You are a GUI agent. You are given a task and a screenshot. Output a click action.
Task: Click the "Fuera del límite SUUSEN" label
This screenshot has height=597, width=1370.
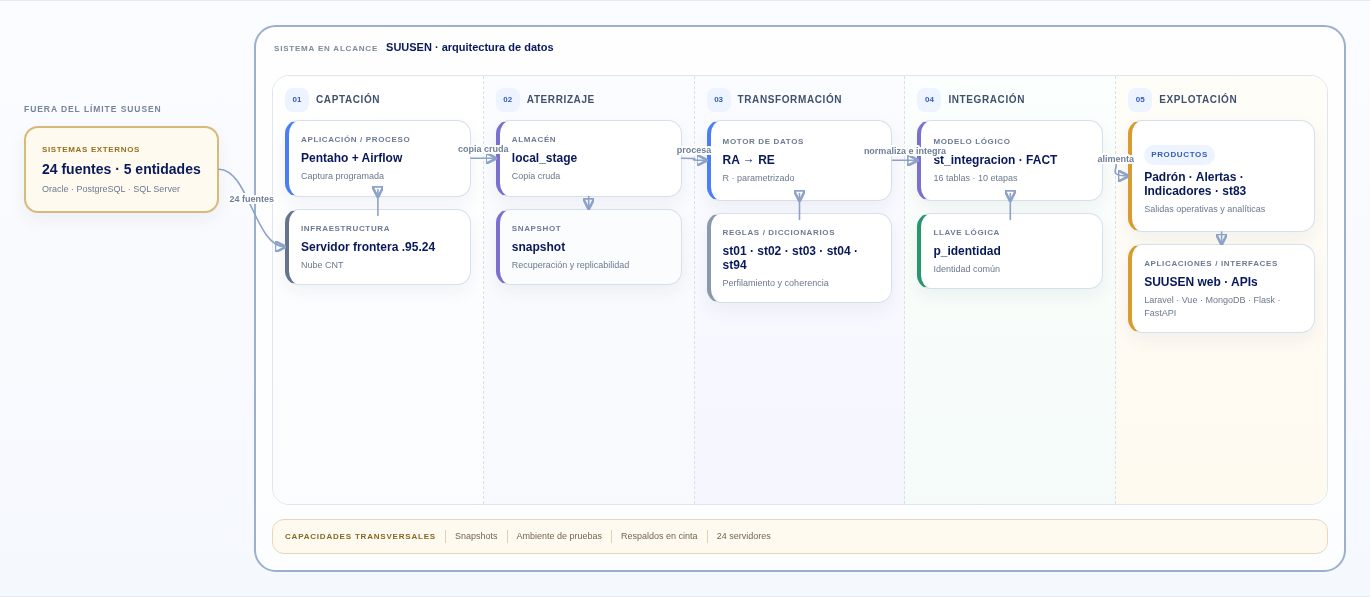93,109
